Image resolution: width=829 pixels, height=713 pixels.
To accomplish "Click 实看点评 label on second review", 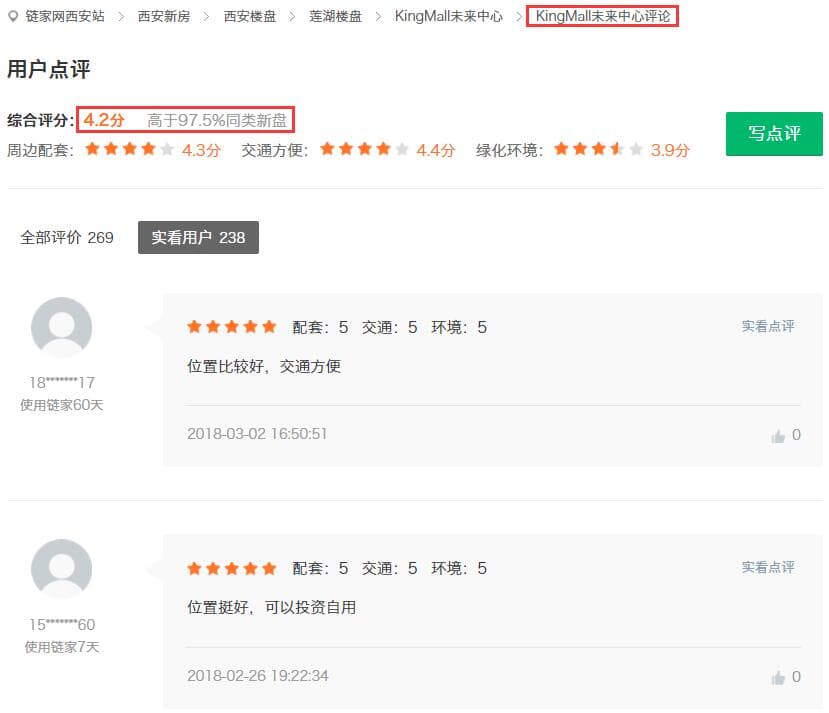I will point(767,568).
